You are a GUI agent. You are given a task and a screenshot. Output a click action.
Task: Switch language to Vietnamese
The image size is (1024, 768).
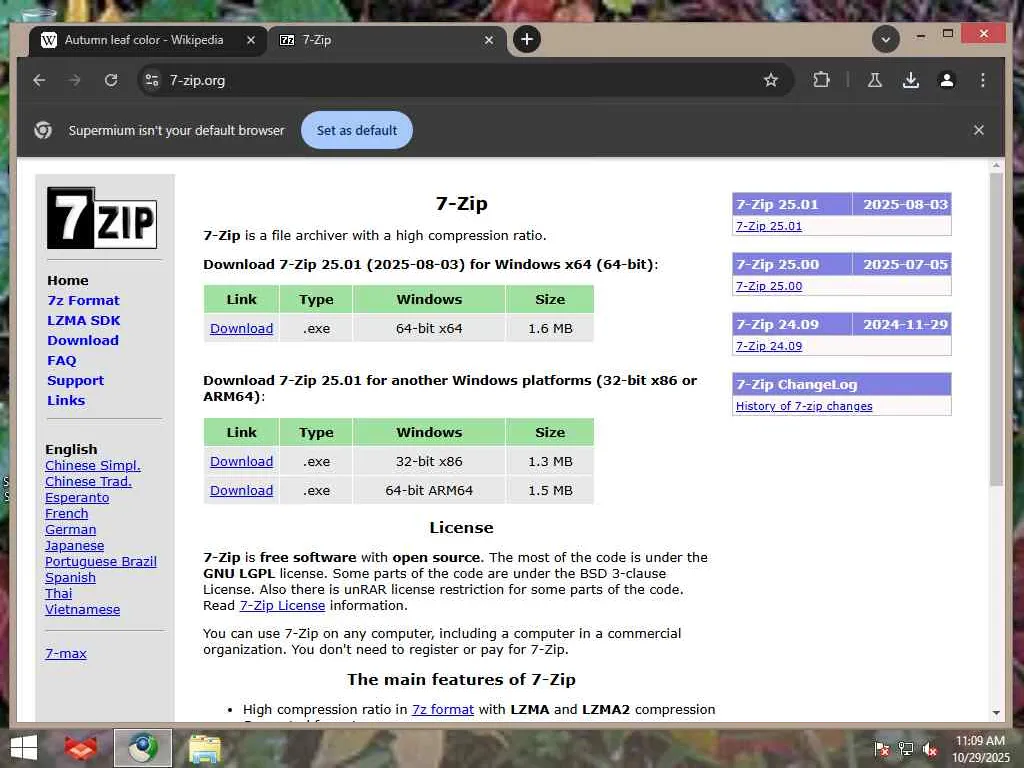82,609
